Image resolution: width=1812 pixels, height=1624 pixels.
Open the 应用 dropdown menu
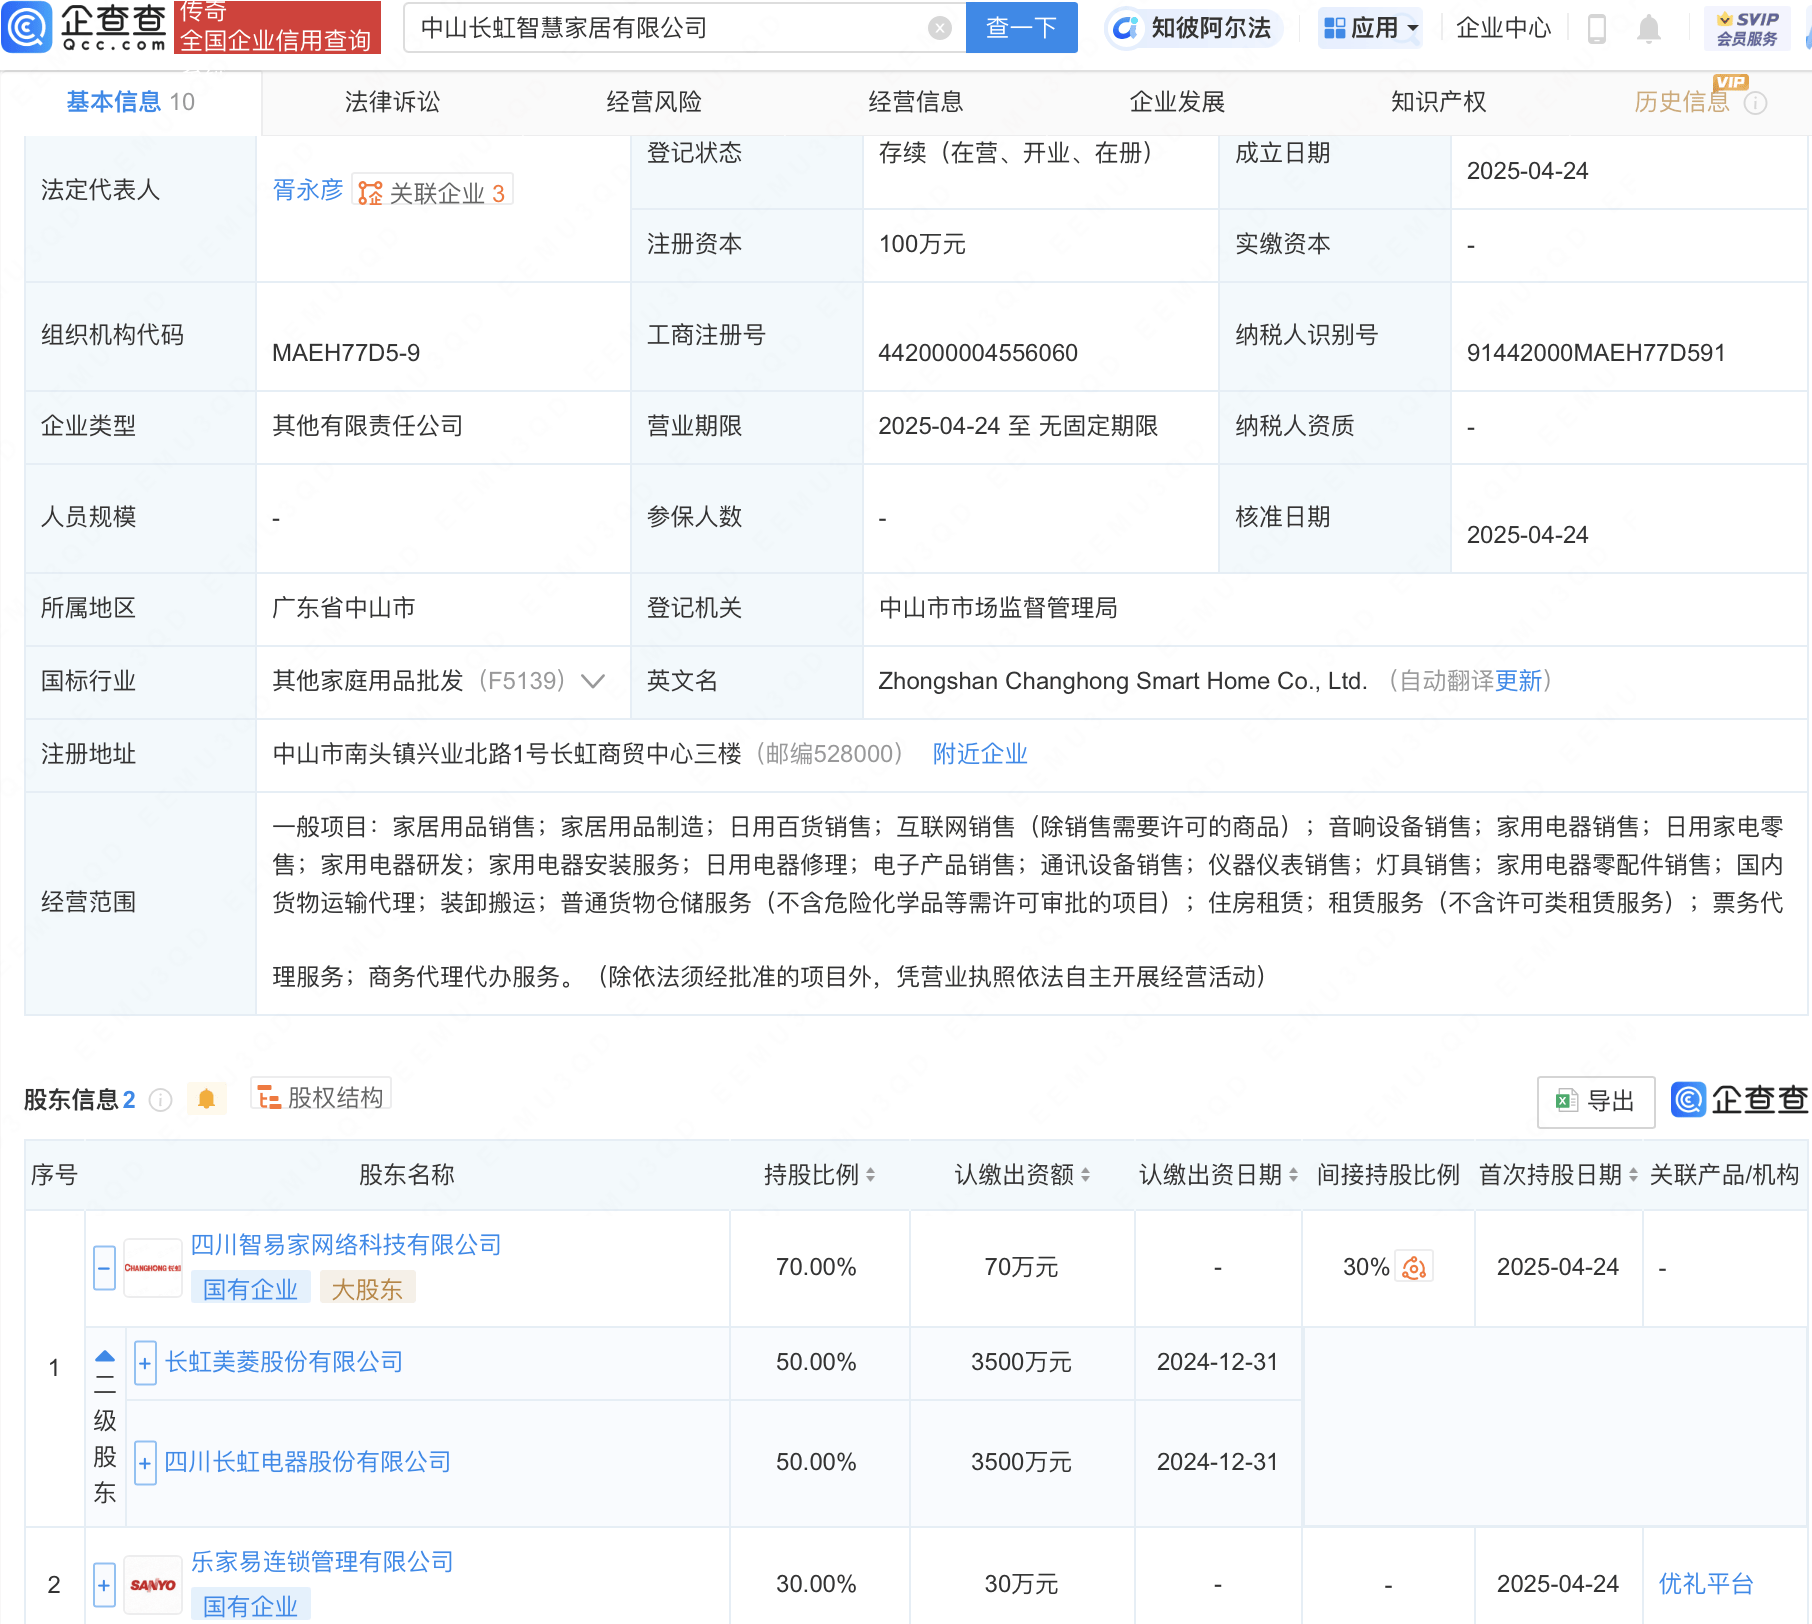point(1370,28)
